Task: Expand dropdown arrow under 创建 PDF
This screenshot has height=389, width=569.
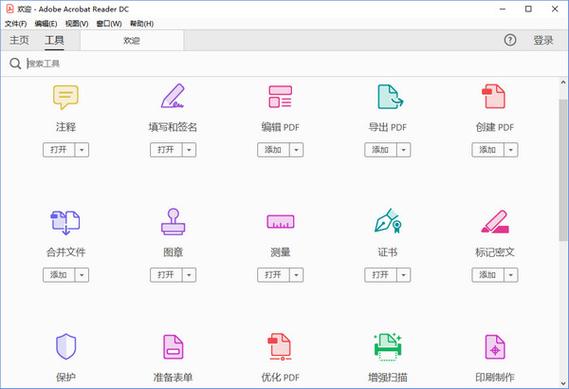Action: click(511, 150)
